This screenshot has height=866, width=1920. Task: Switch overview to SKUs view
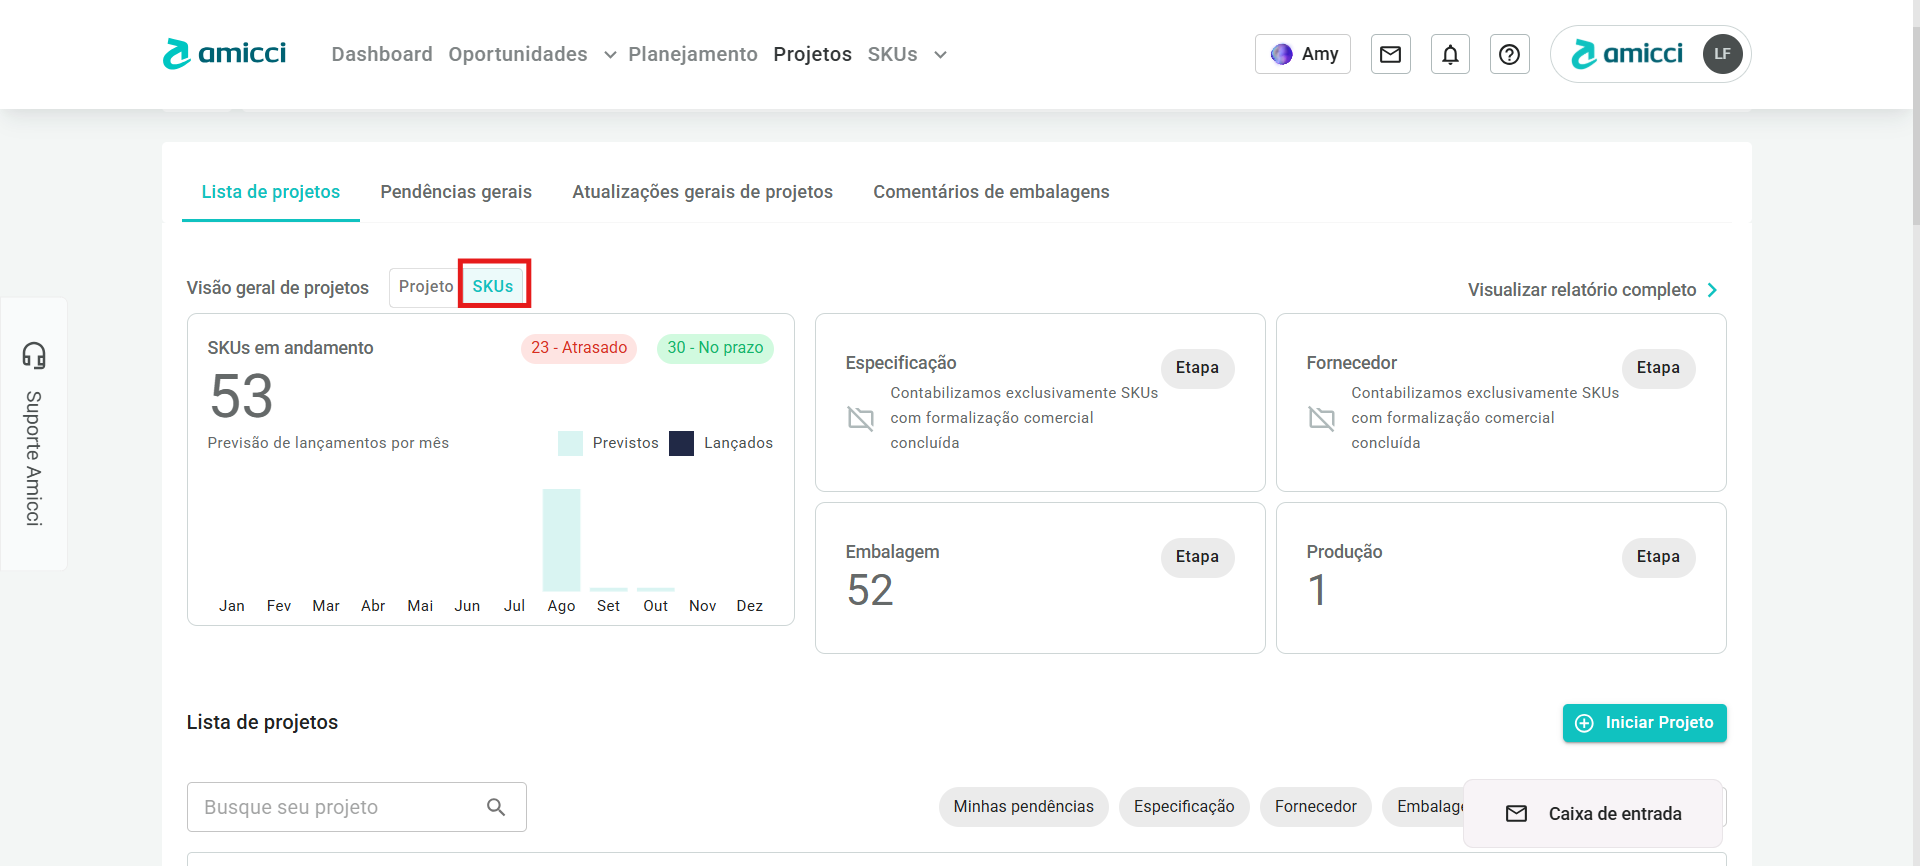[x=493, y=287]
